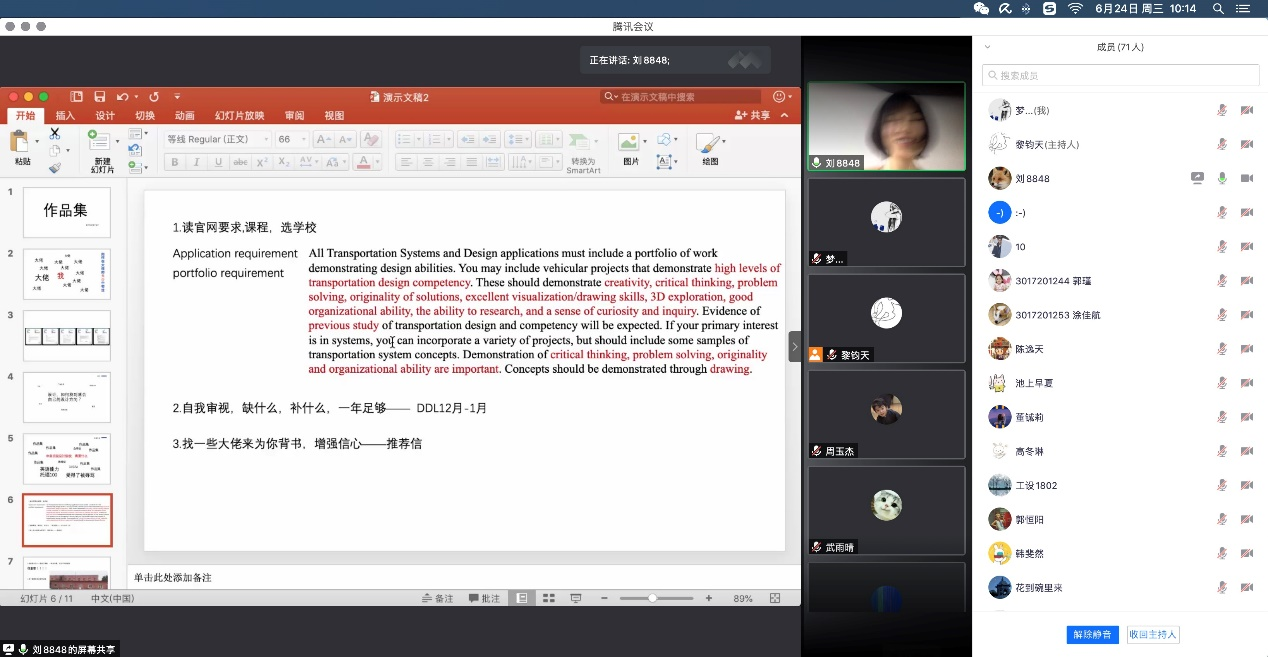Click the 绘图 (Draw) tool icon
The image size is (1268, 657).
point(707,142)
